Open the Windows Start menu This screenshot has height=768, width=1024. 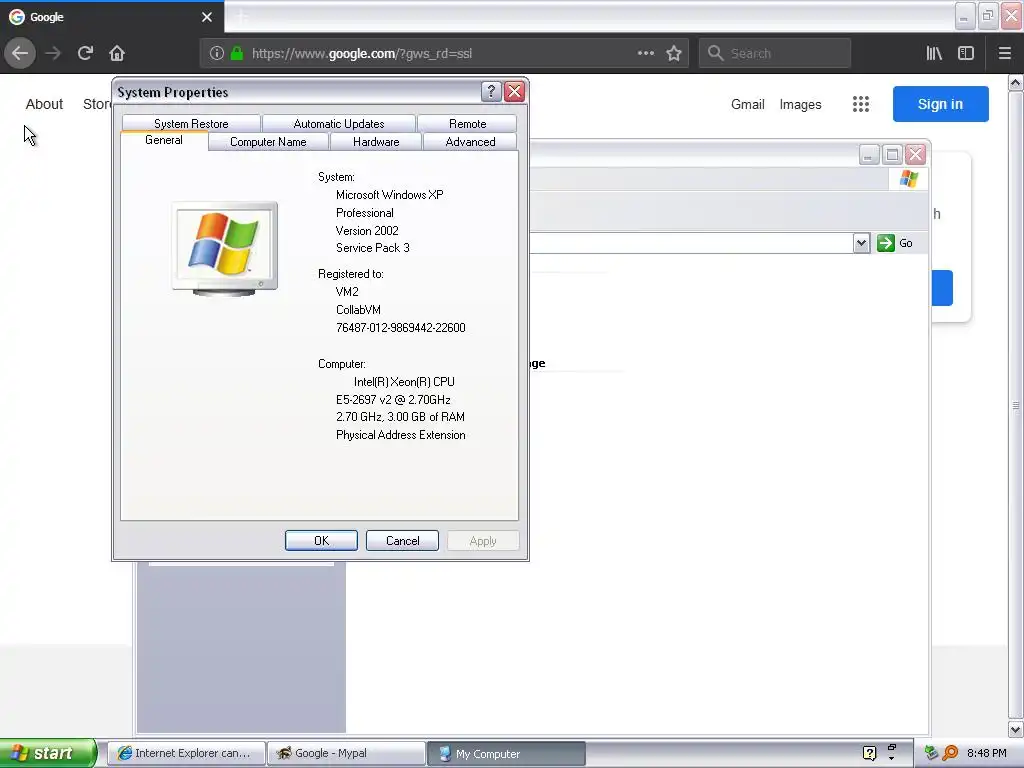tap(47, 753)
